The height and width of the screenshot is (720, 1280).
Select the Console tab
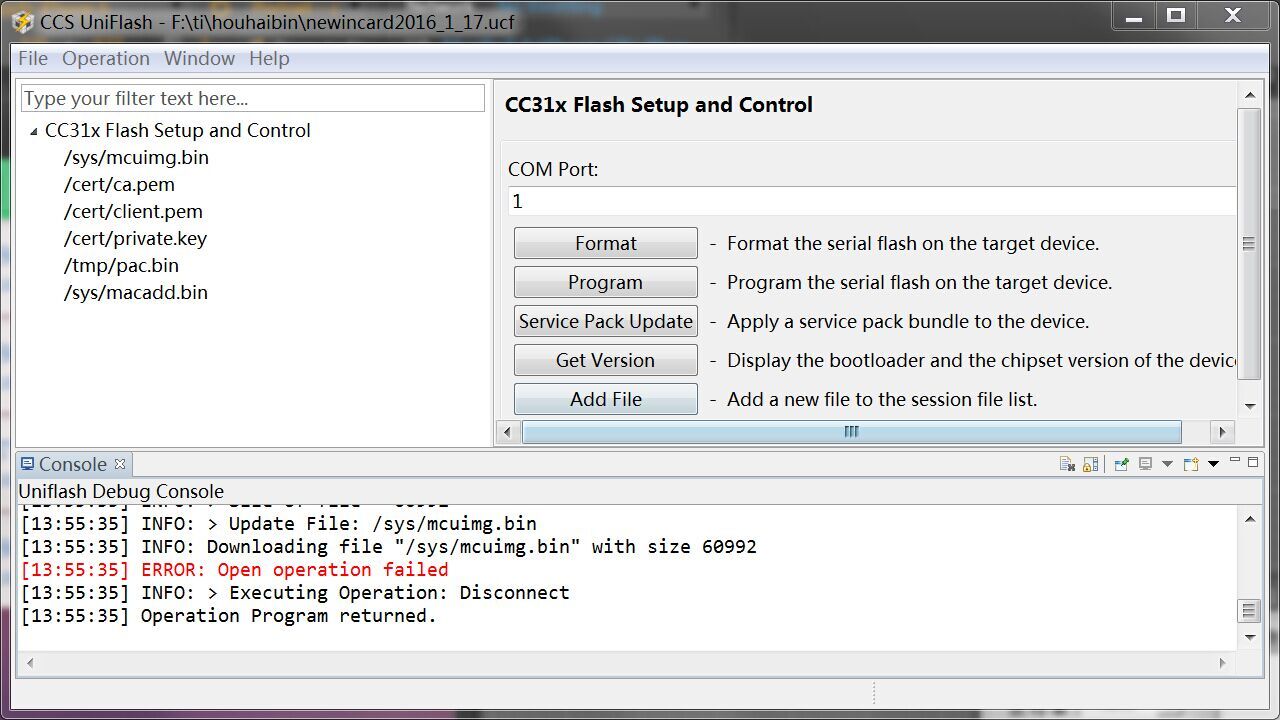click(73, 464)
